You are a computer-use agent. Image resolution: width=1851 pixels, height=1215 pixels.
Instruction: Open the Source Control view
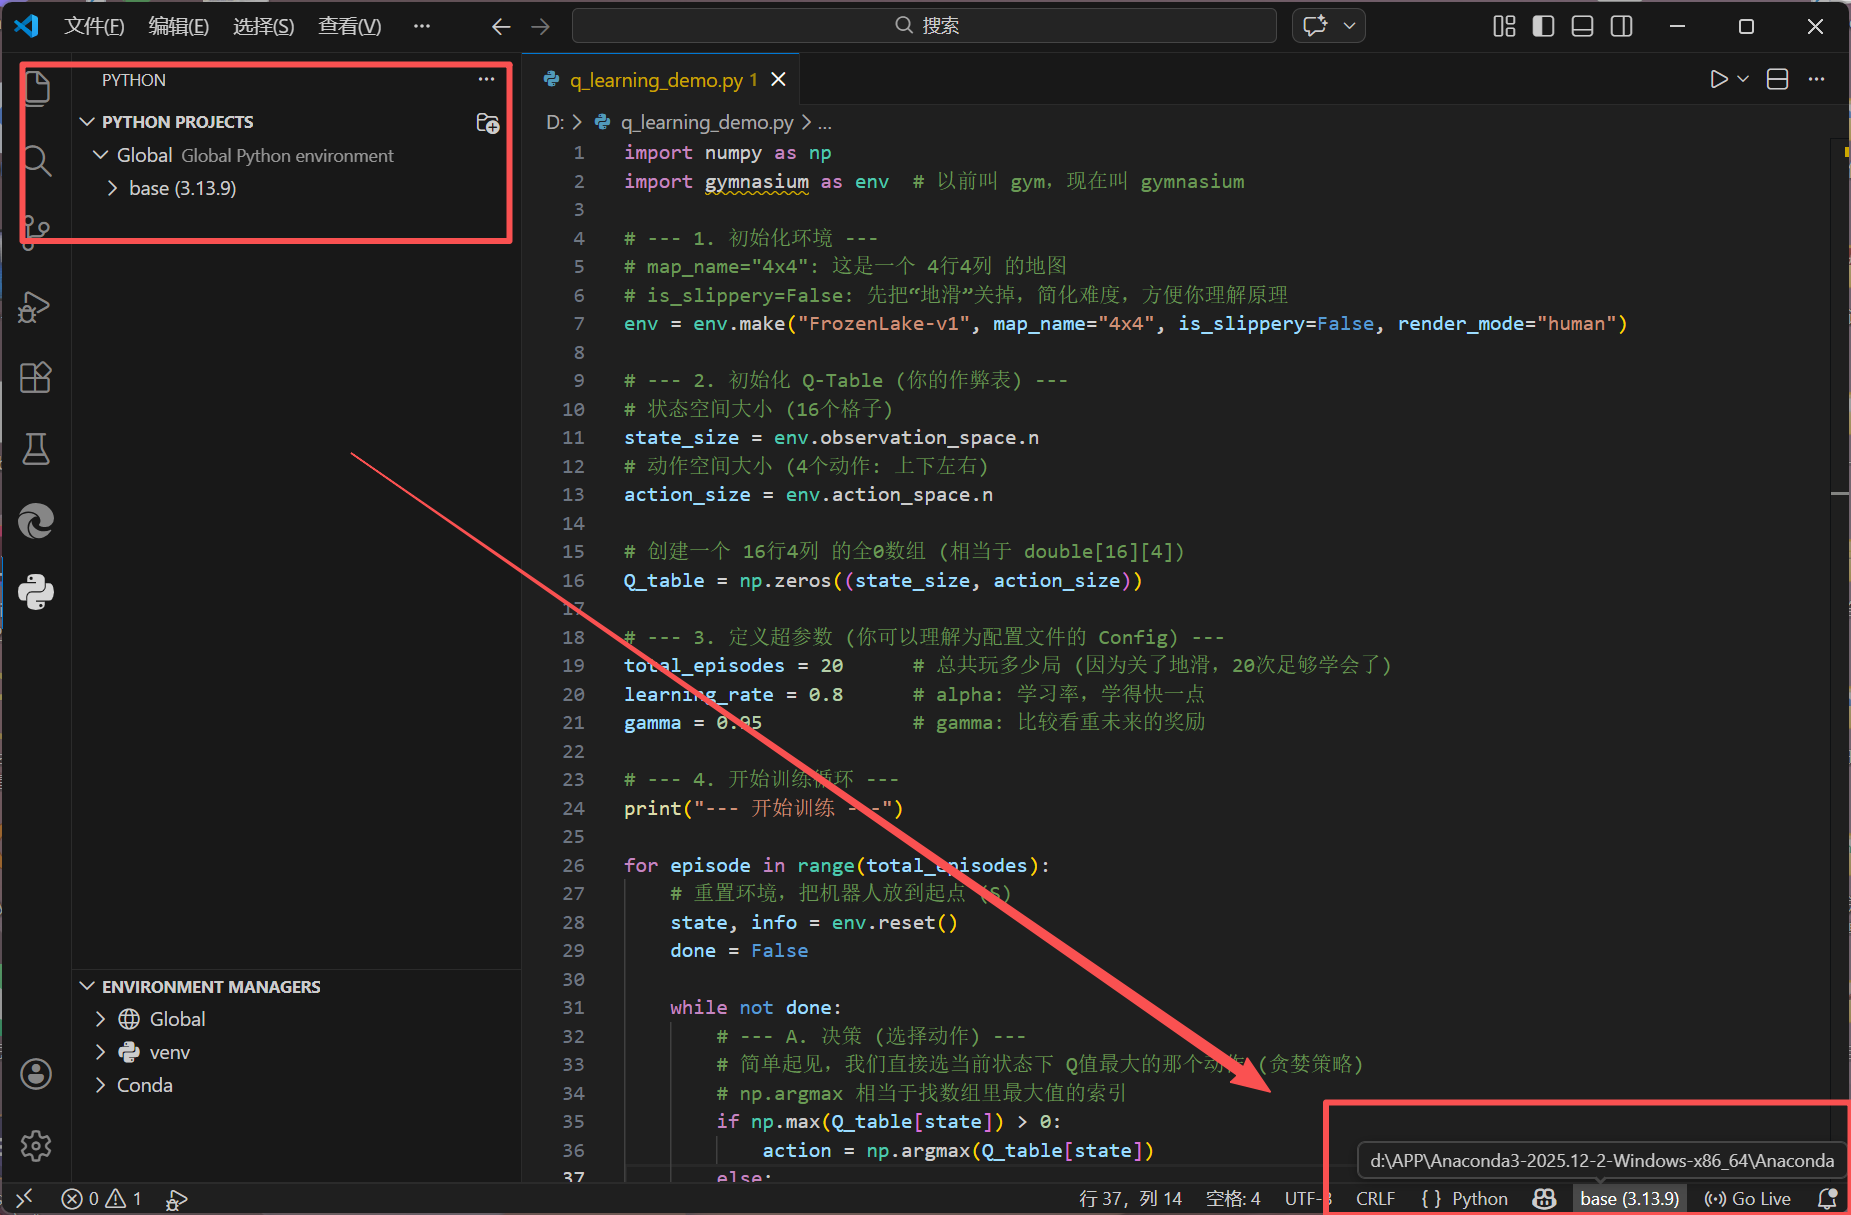point(36,232)
